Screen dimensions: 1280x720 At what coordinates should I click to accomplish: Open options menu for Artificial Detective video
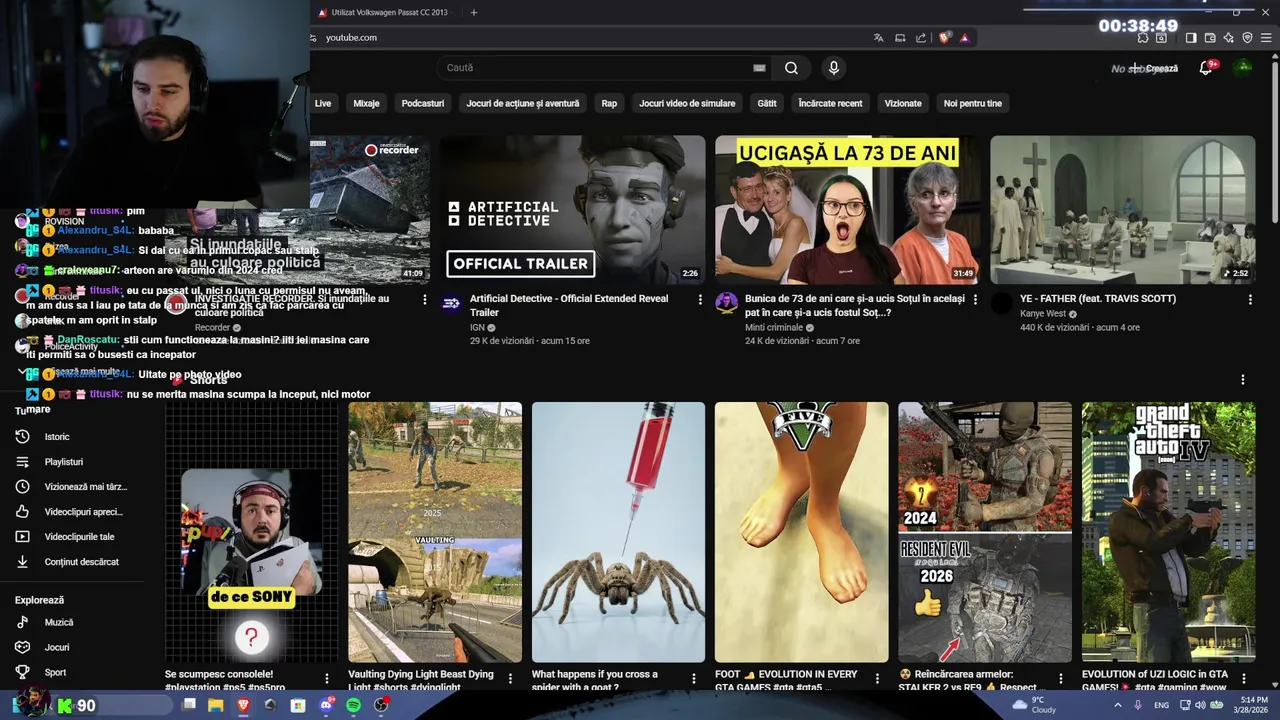click(x=700, y=299)
